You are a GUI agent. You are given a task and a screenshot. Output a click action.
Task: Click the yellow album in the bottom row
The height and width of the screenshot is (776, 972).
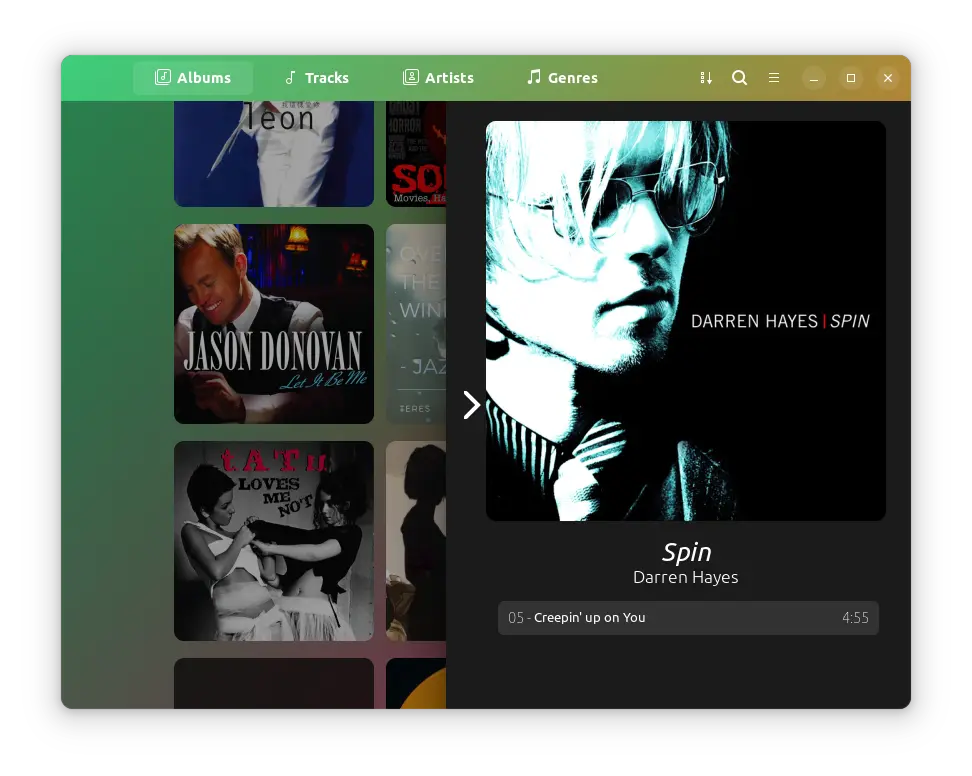[x=416, y=684]
